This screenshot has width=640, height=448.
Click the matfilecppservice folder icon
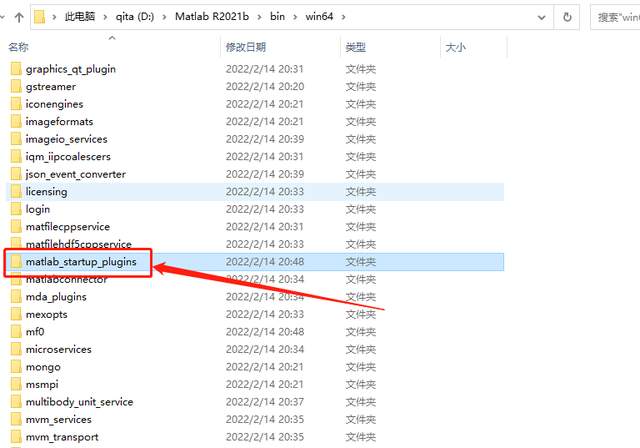pos(16,227)
